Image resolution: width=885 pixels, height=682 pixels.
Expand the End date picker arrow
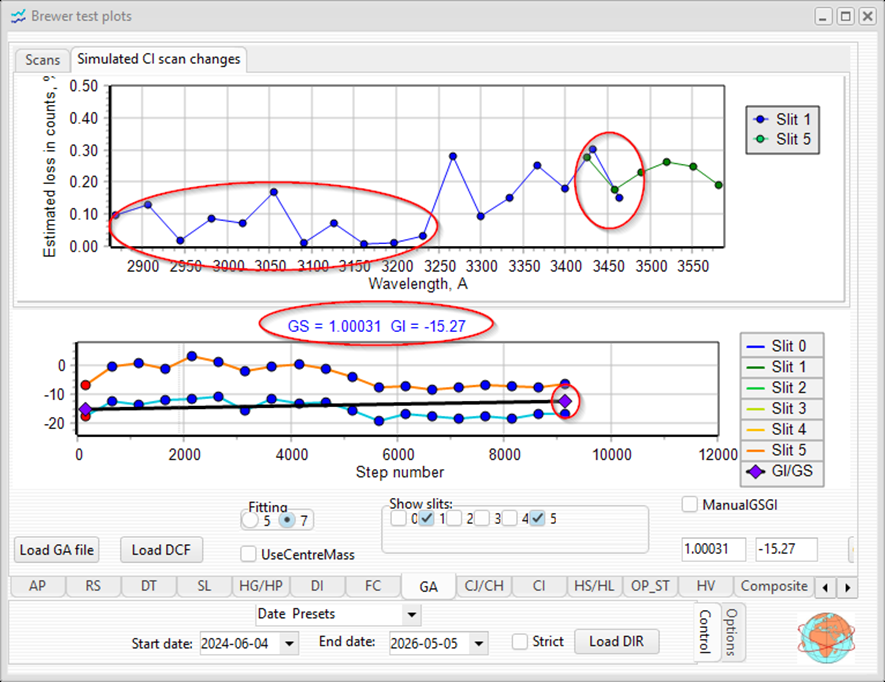click(x=479, y=644)
